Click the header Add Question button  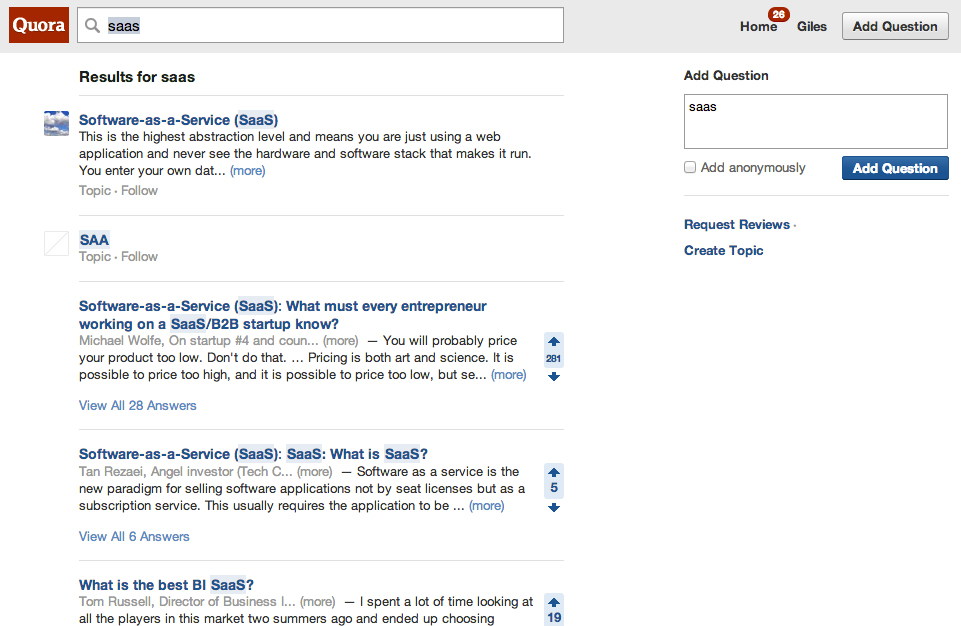click(895, 26)
